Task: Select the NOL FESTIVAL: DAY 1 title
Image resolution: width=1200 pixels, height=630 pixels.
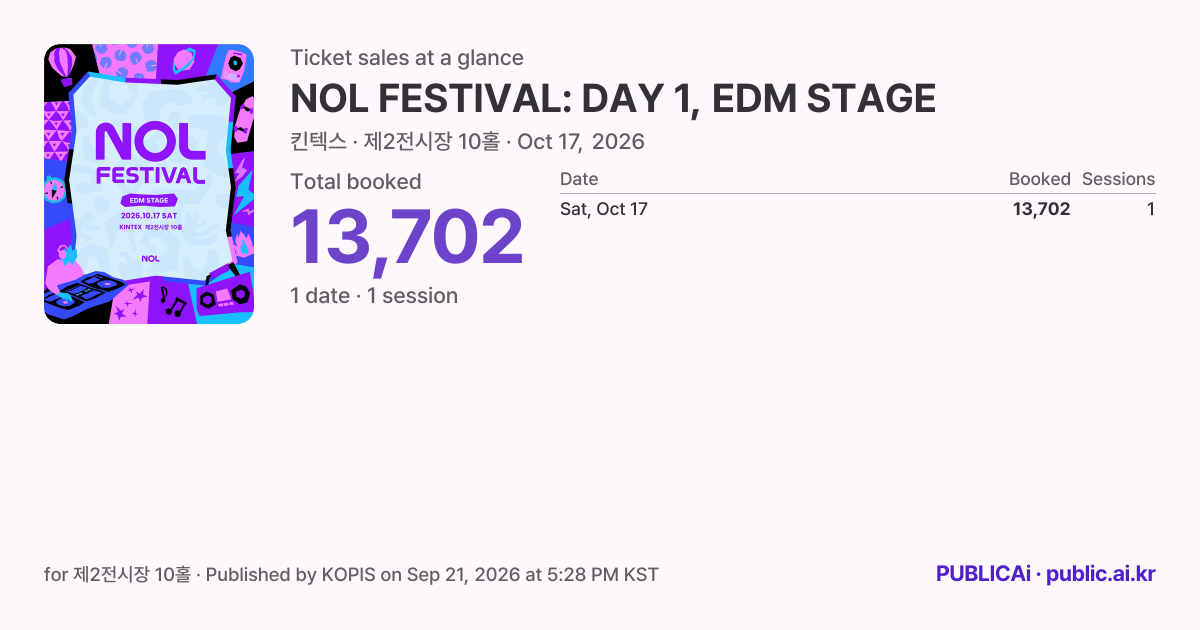Action: tap(613, 99)
